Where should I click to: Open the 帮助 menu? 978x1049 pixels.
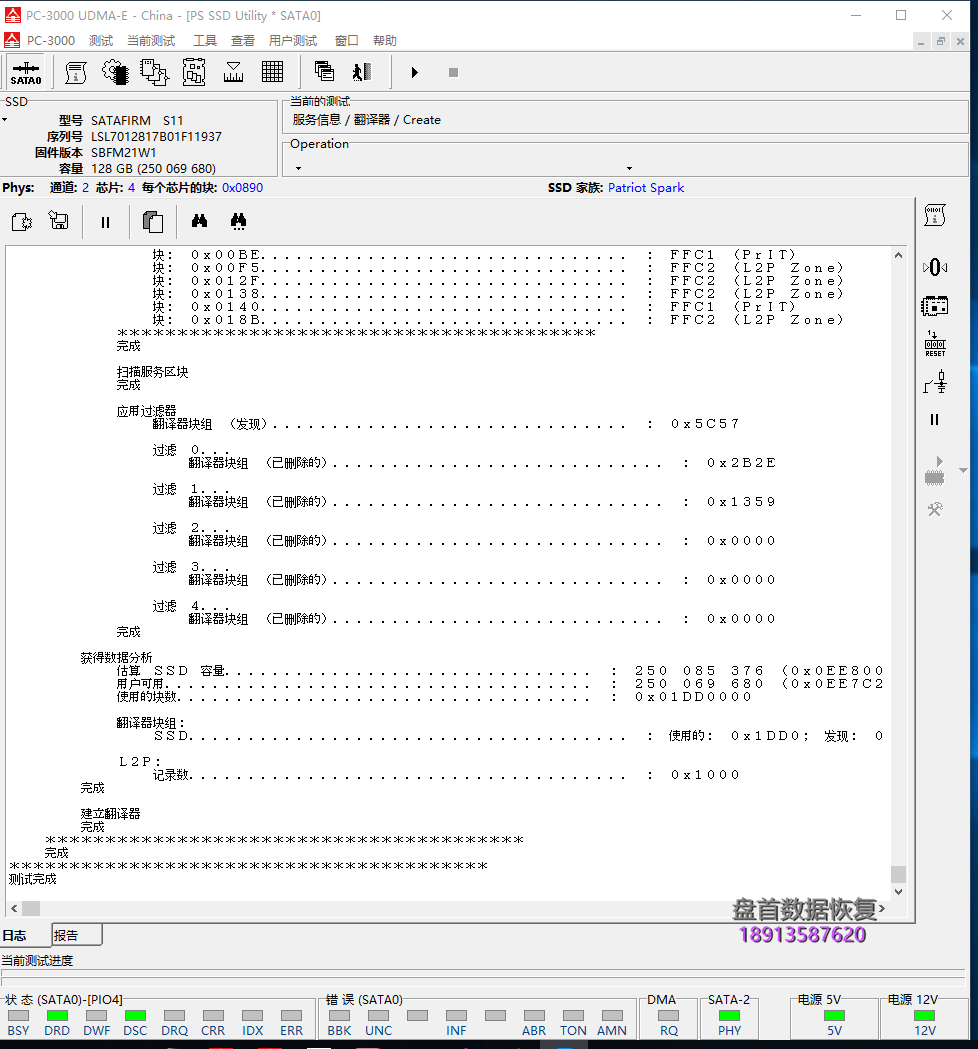385,40
